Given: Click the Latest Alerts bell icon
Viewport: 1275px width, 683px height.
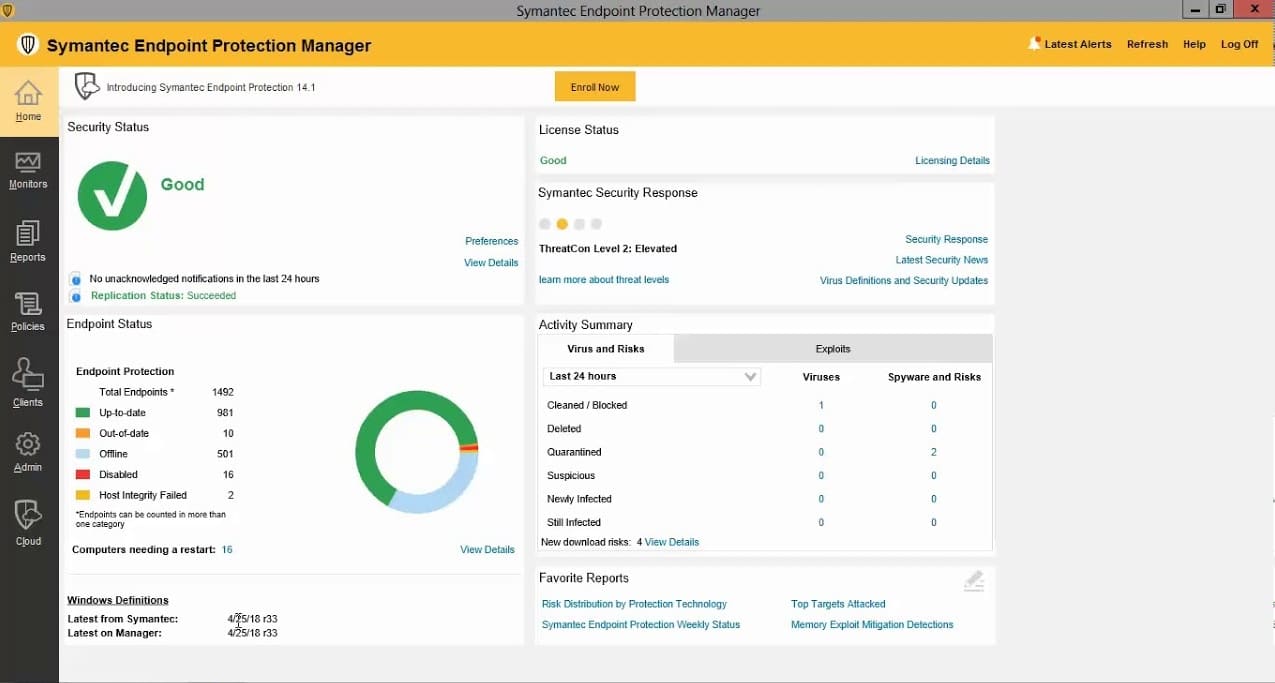Looking at the screenshot, I should click(1034, 44).
